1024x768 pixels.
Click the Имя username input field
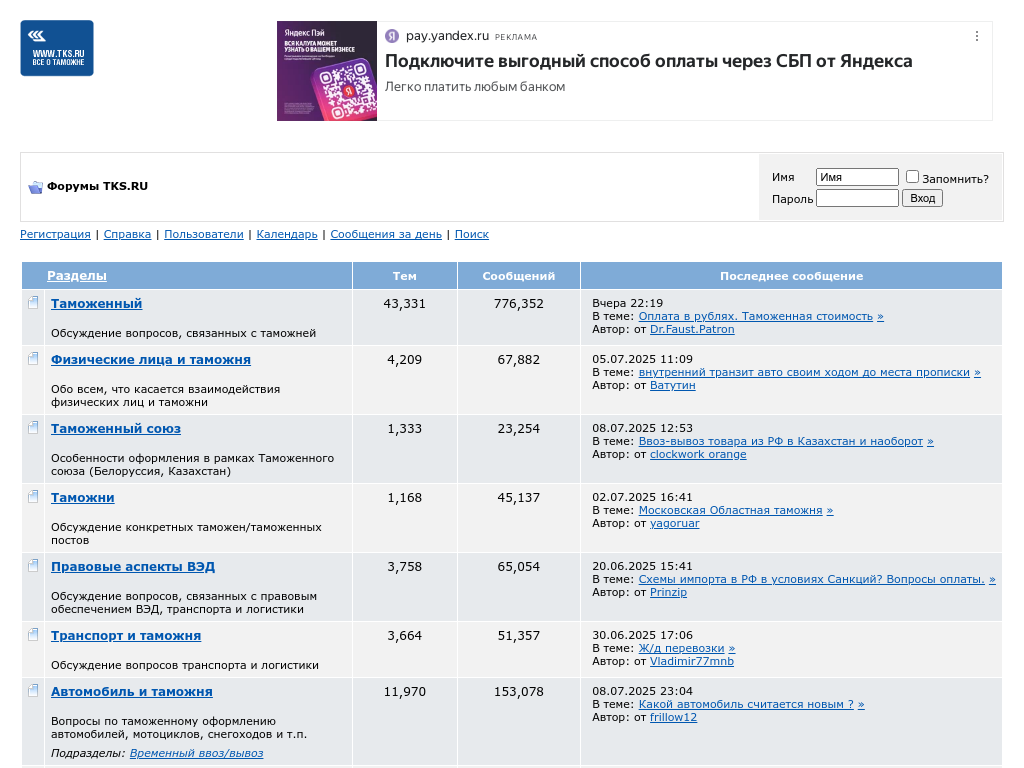pos(857,177)
